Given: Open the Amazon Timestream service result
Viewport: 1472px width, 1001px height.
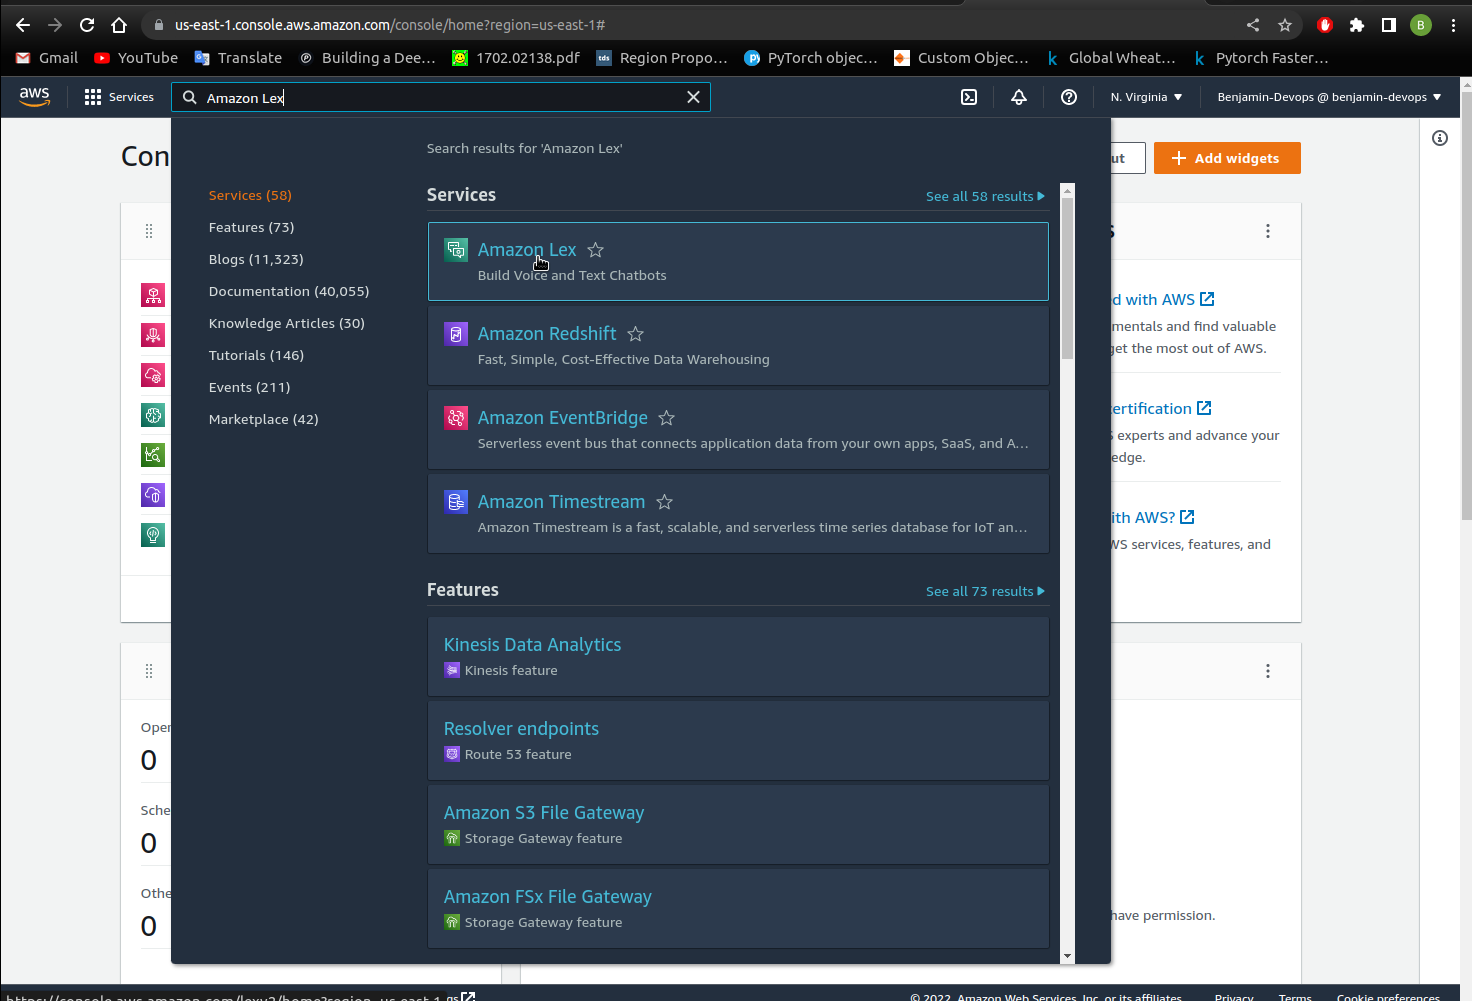Looking at the screenshot, I should tap(561, 502).
